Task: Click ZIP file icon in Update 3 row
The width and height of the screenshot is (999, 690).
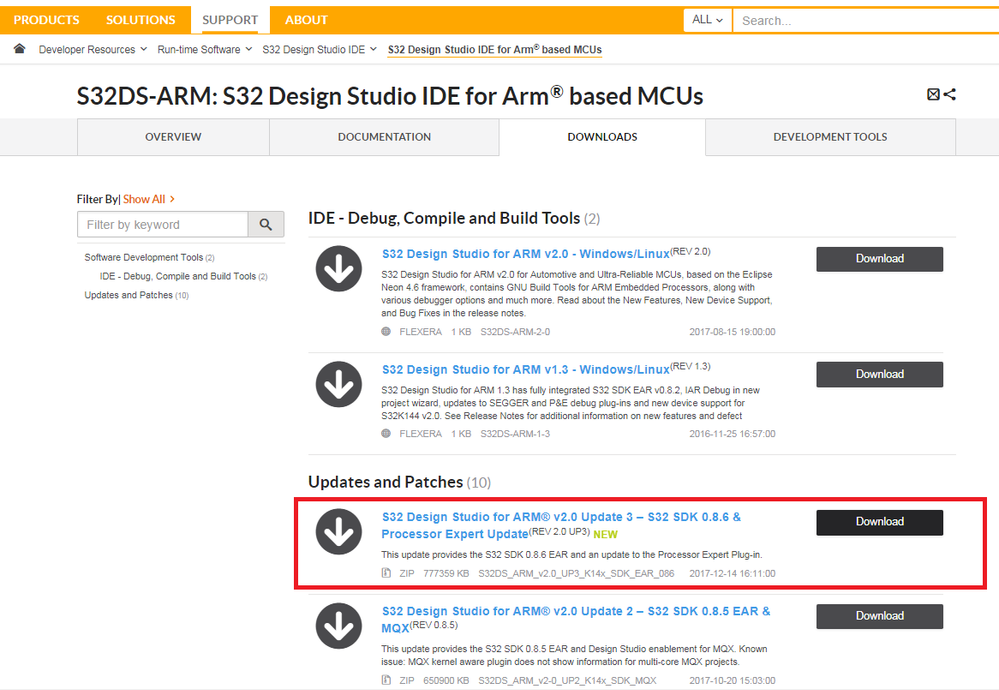Action: pyautogui.click(x=386, y=573)
